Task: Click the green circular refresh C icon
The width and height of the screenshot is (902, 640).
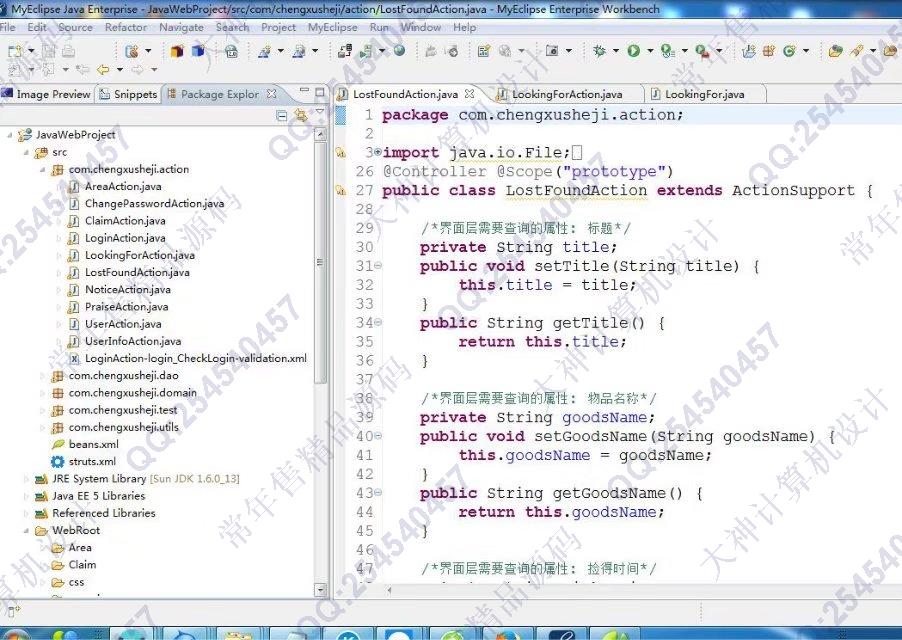Action: tap(789, 51)
